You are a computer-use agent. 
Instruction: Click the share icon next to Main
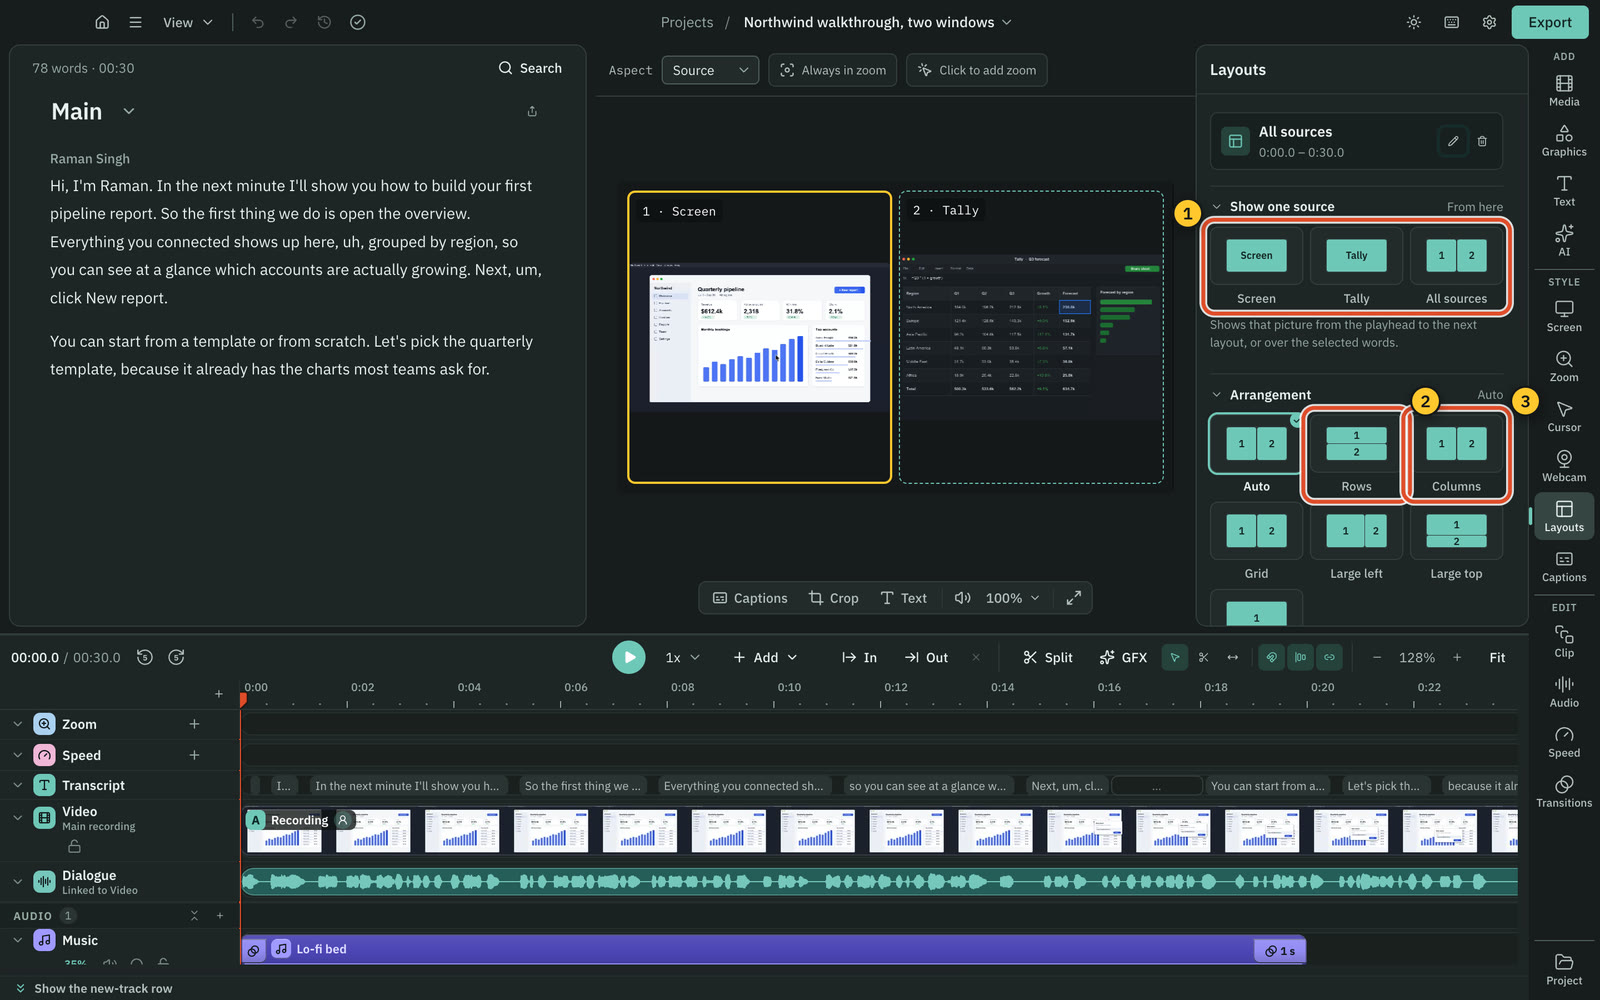point(532,111)
